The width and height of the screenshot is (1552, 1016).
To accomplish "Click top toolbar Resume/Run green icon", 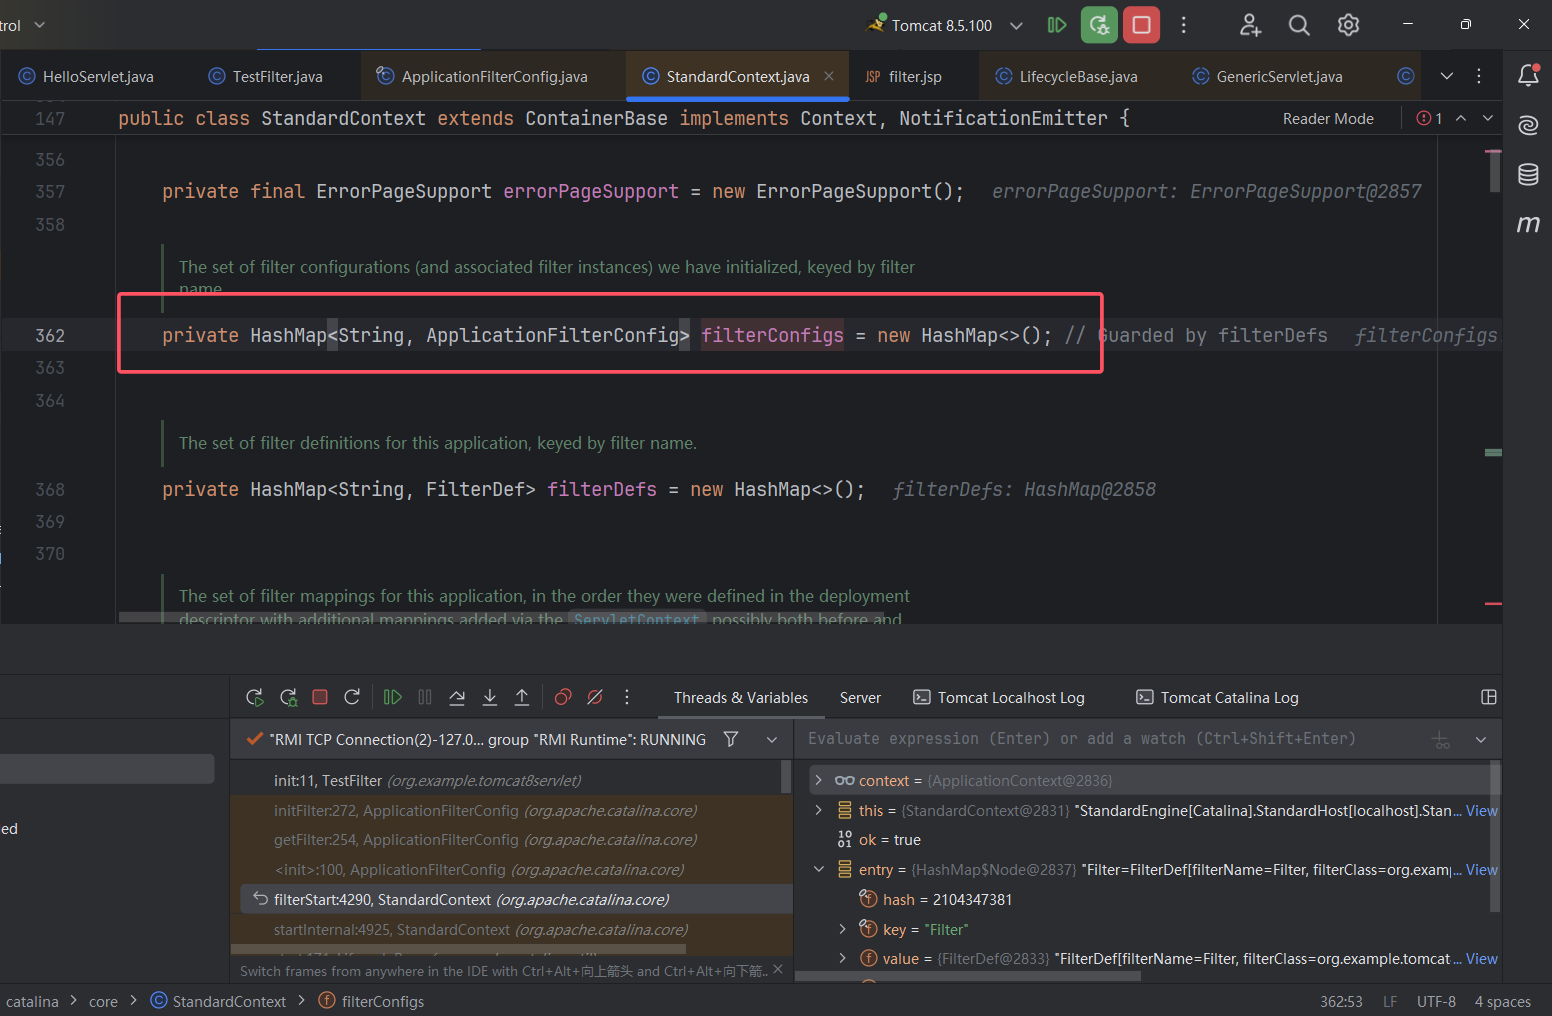I will (1057, 25).
